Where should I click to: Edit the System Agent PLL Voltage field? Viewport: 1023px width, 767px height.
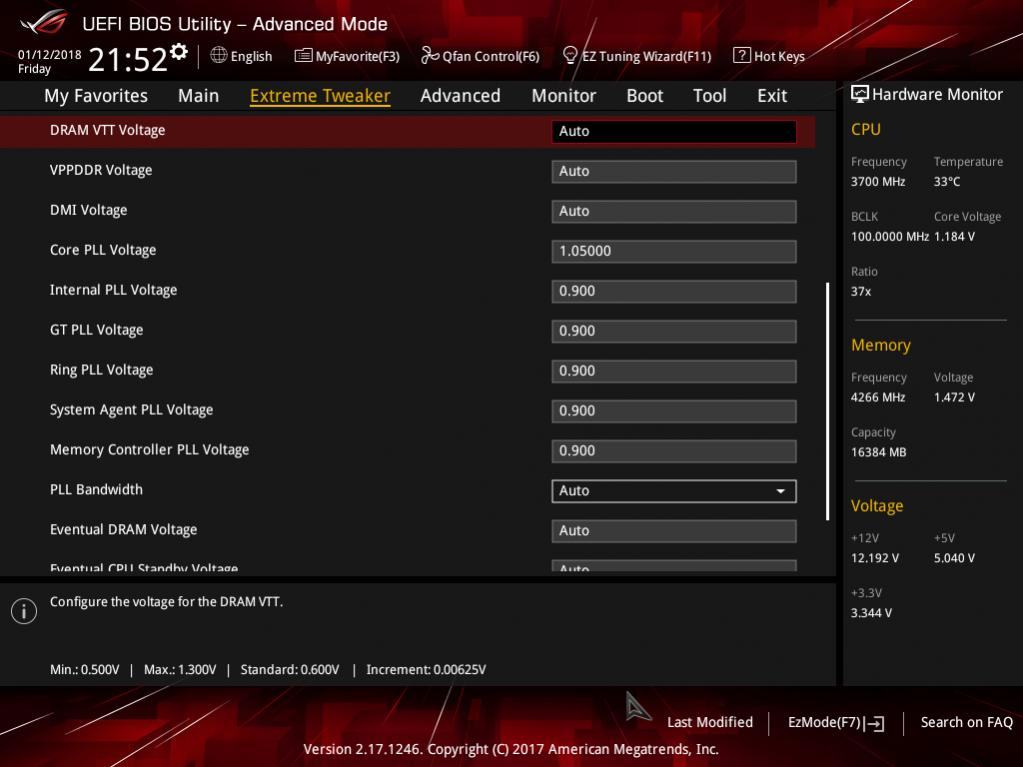tap(673, 411)
